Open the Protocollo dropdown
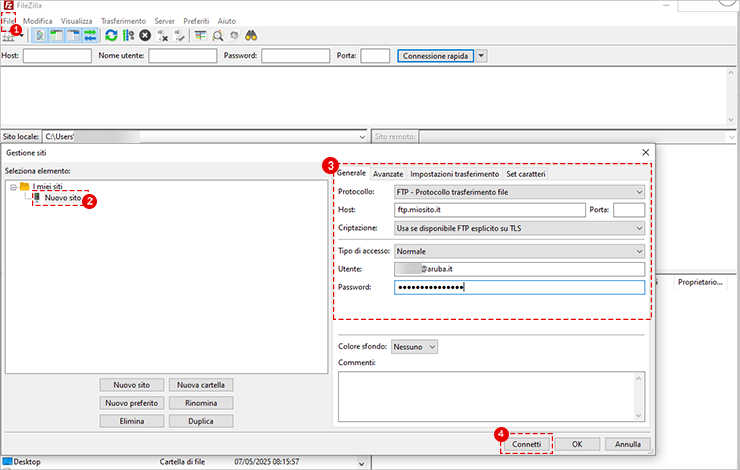This screenshot has height=470, width=740. tap(519, 192)
